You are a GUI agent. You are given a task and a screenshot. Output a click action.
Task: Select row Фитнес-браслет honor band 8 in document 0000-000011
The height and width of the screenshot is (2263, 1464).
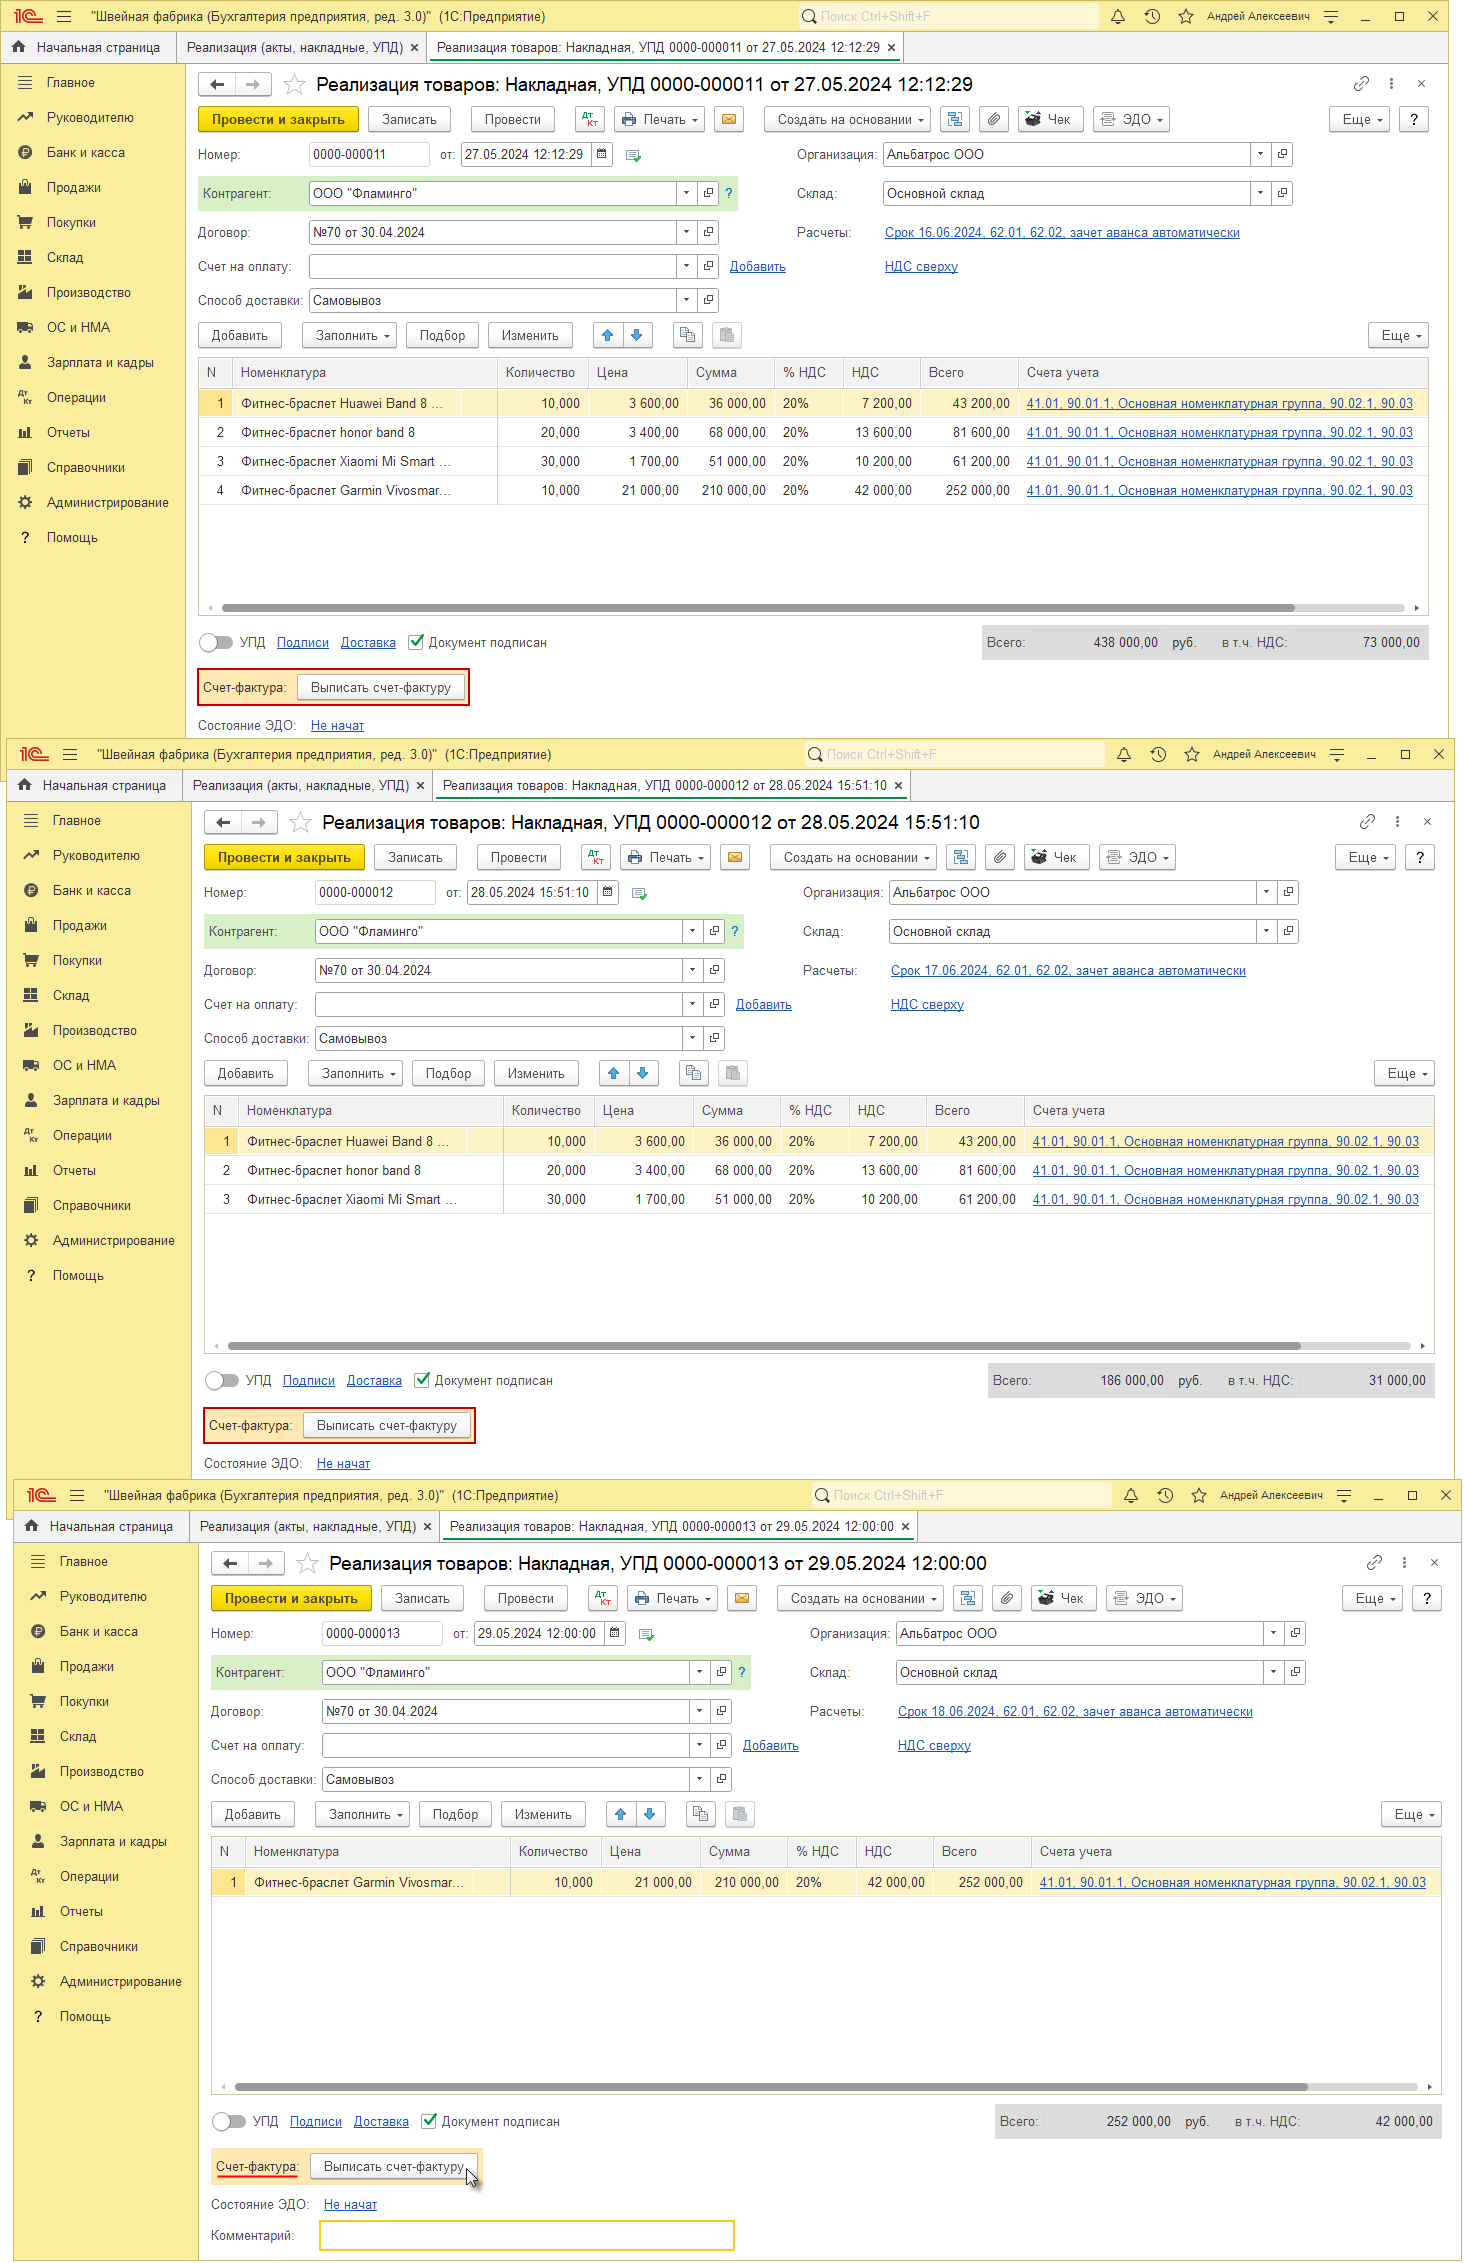pyautogui.click(x=813, y=432)
